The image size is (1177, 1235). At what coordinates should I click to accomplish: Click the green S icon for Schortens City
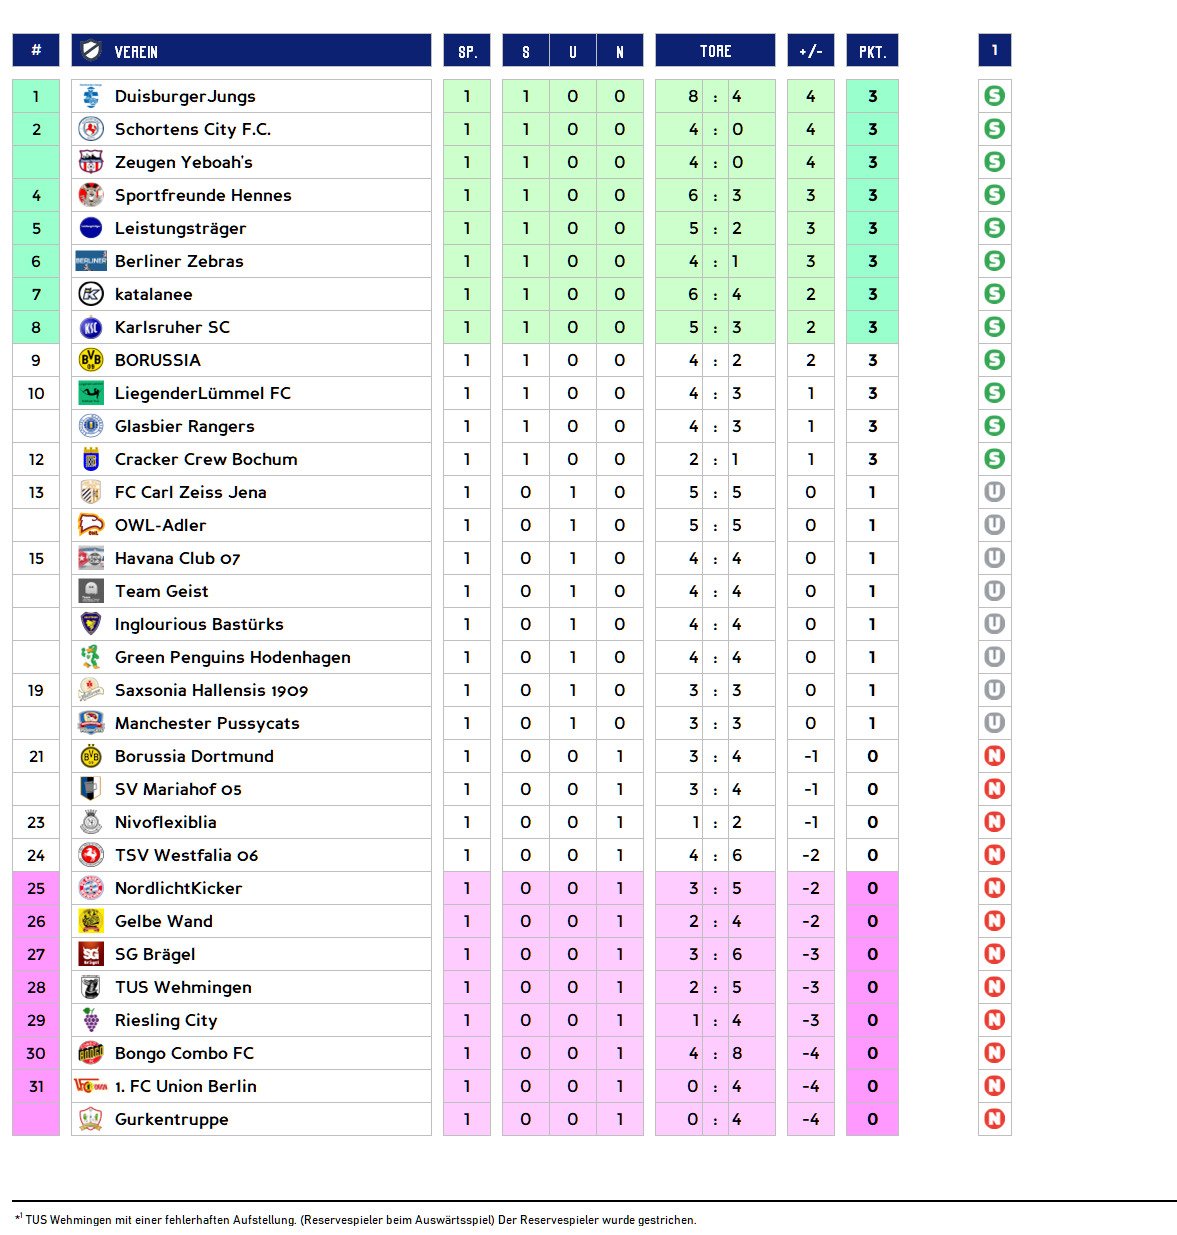[994, 129]
